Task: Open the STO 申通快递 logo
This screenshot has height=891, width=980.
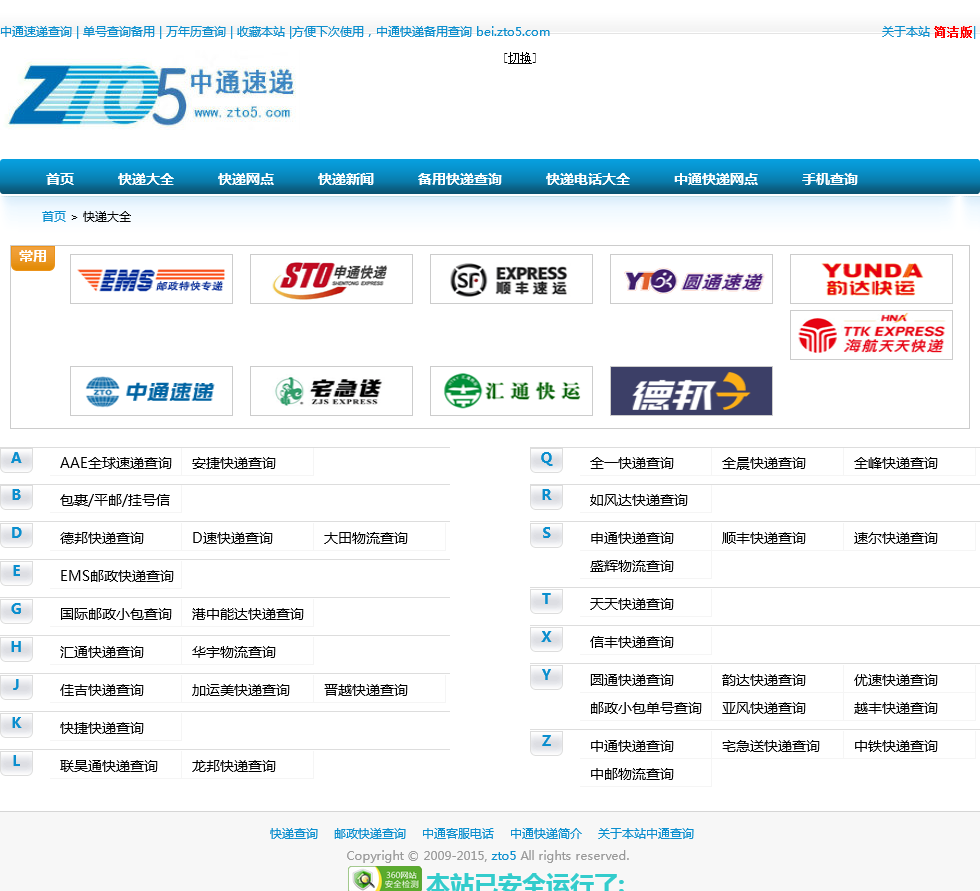Action: [331, 279]
